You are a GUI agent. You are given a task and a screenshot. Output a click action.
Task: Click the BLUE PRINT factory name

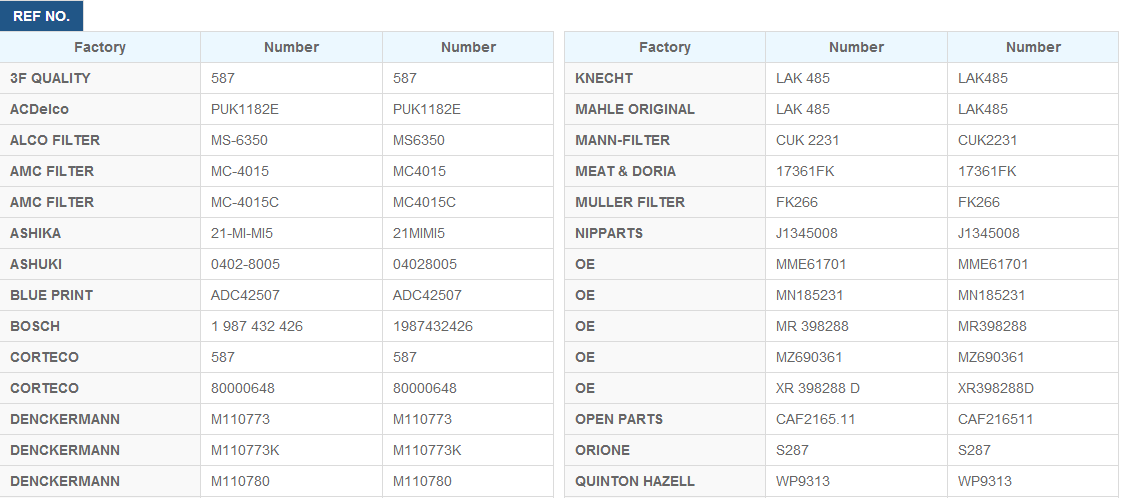(51, 295)
